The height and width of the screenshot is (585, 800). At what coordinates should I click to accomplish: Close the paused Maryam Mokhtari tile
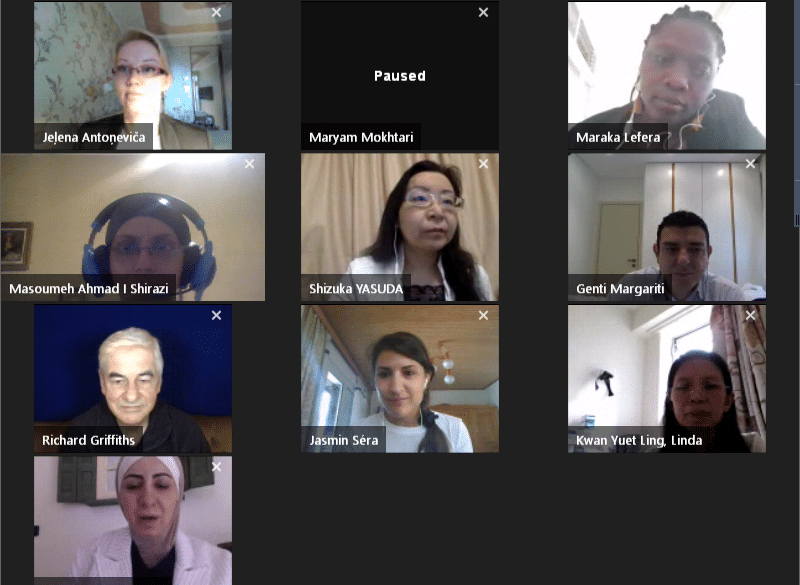coord(483,12)
